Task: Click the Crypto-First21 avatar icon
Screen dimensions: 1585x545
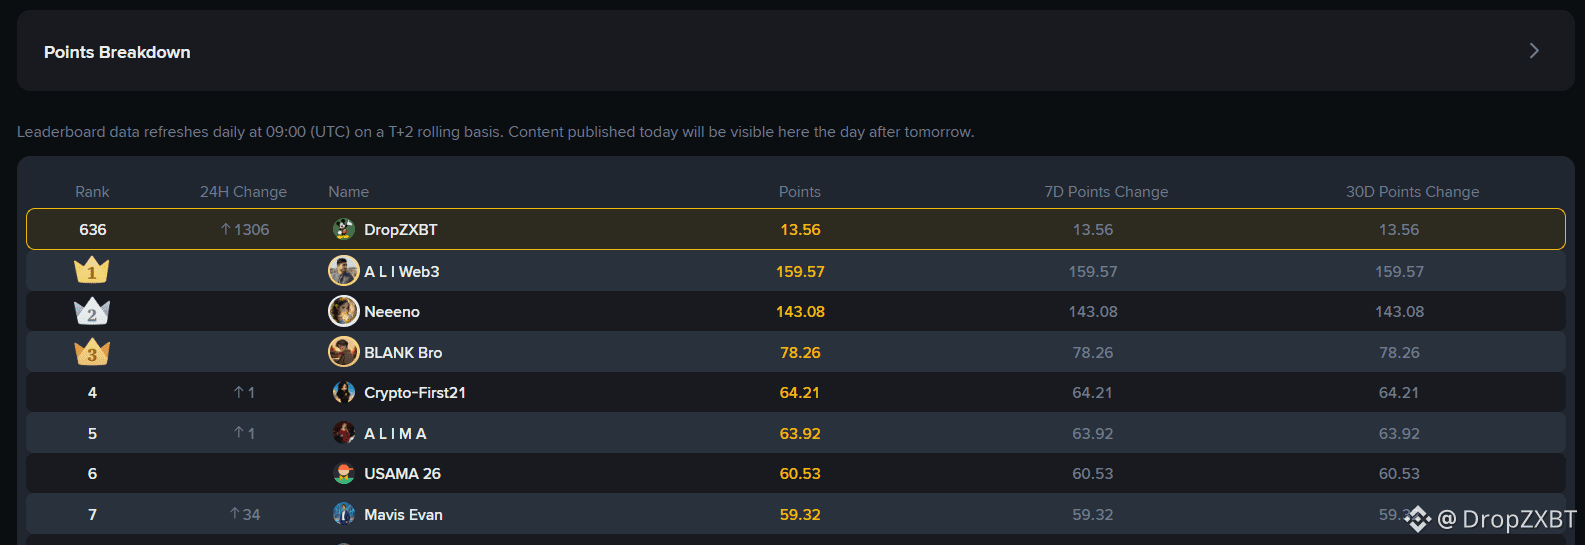Action: pos(344,392)
